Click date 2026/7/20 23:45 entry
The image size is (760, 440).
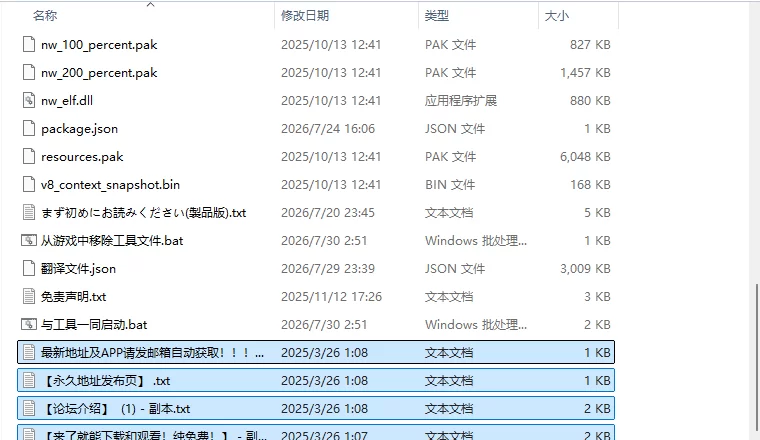point(328,213)
